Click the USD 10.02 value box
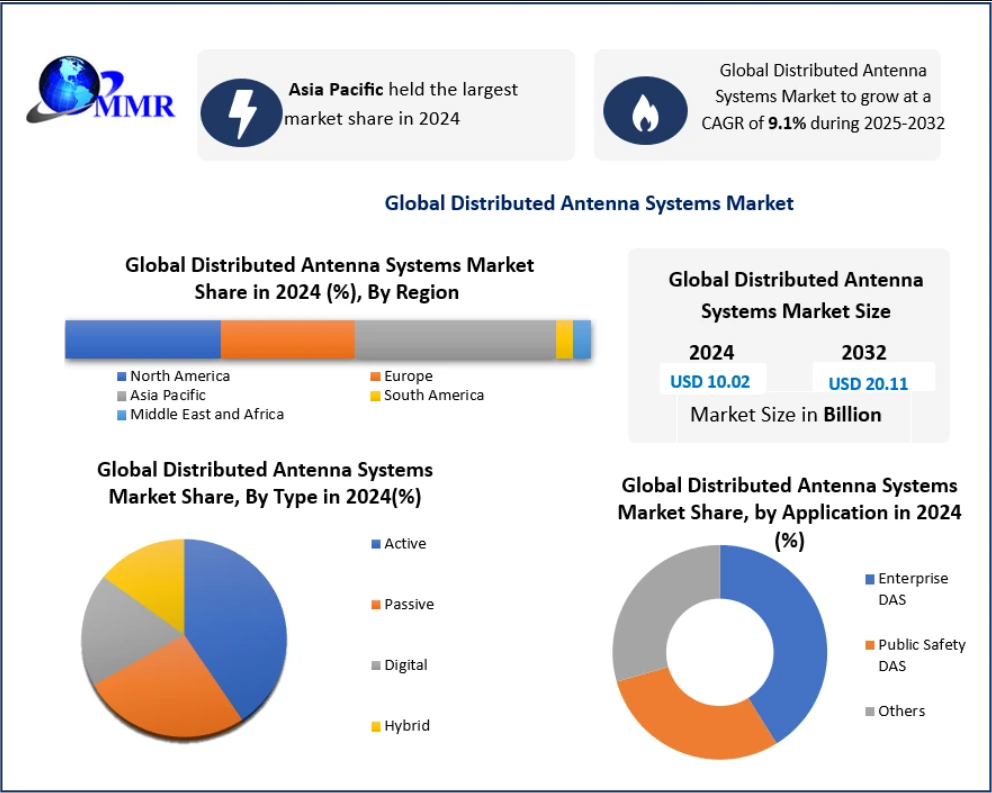 pyautogui.click(x=711, y=381)
